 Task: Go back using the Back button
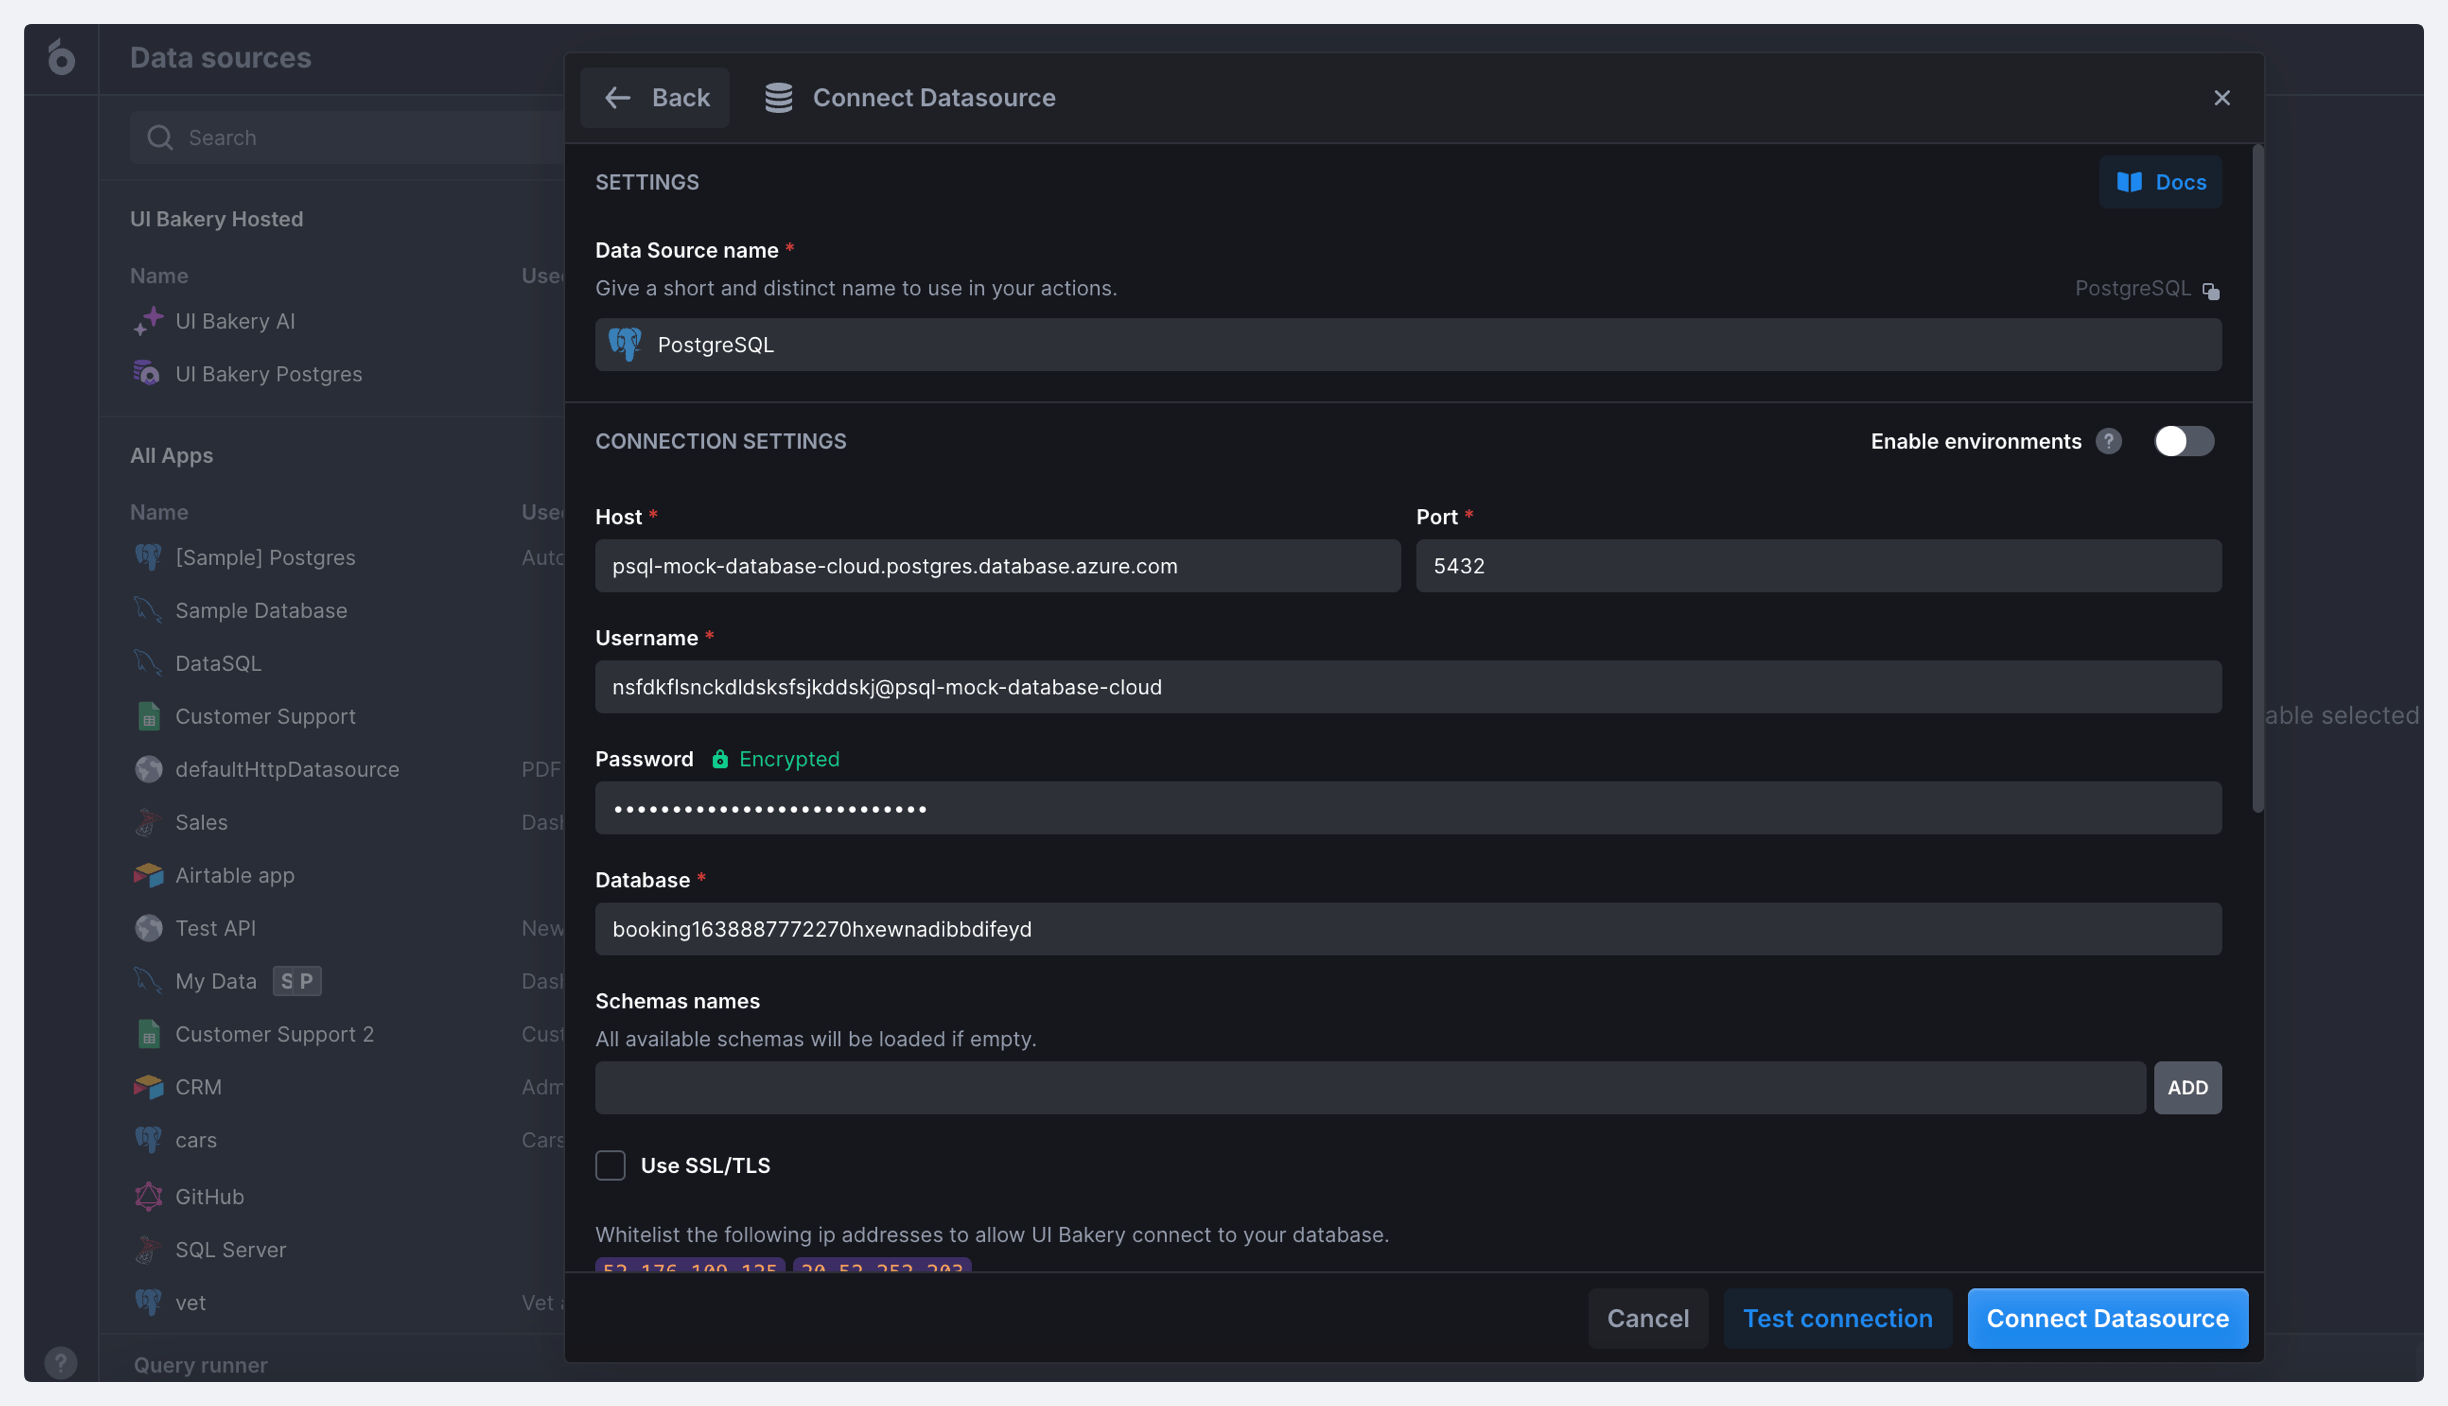tap(656, 98)
